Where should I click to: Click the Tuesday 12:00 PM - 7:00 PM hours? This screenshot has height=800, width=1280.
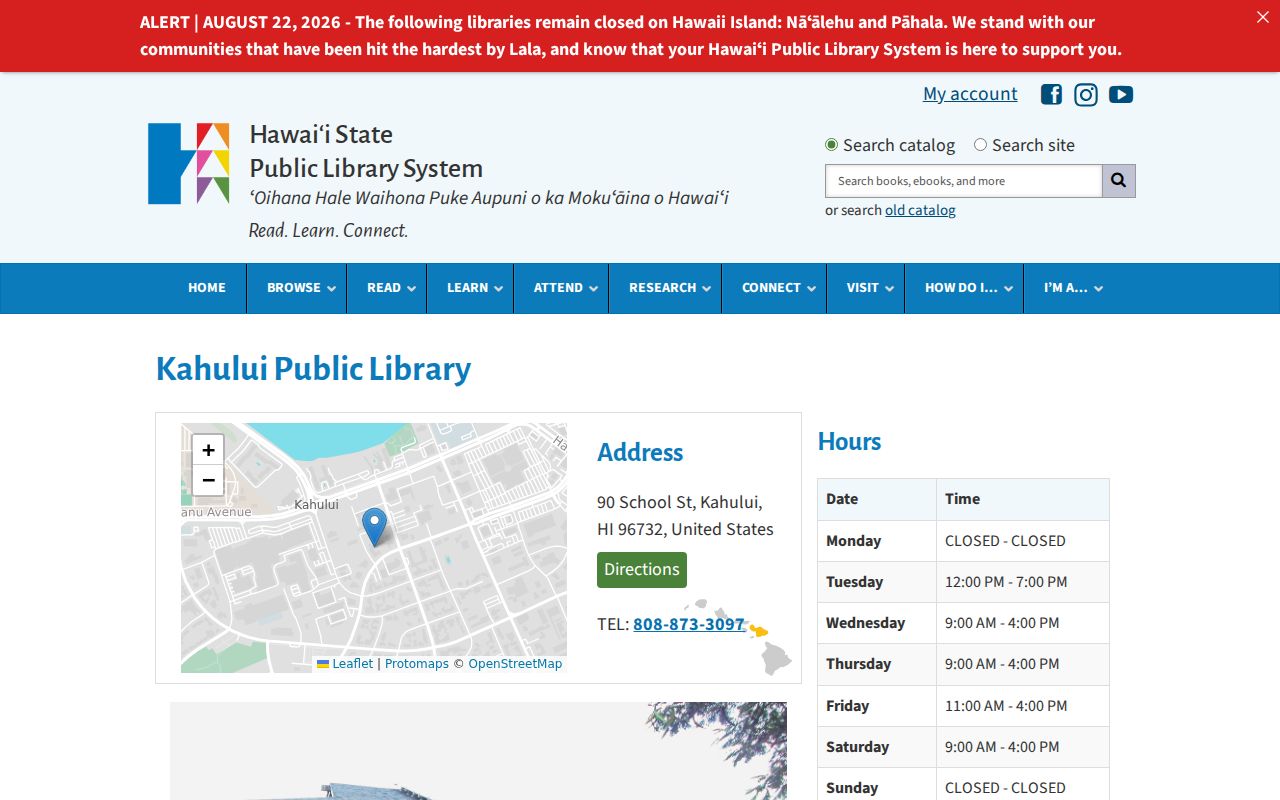pos(1006,582)
